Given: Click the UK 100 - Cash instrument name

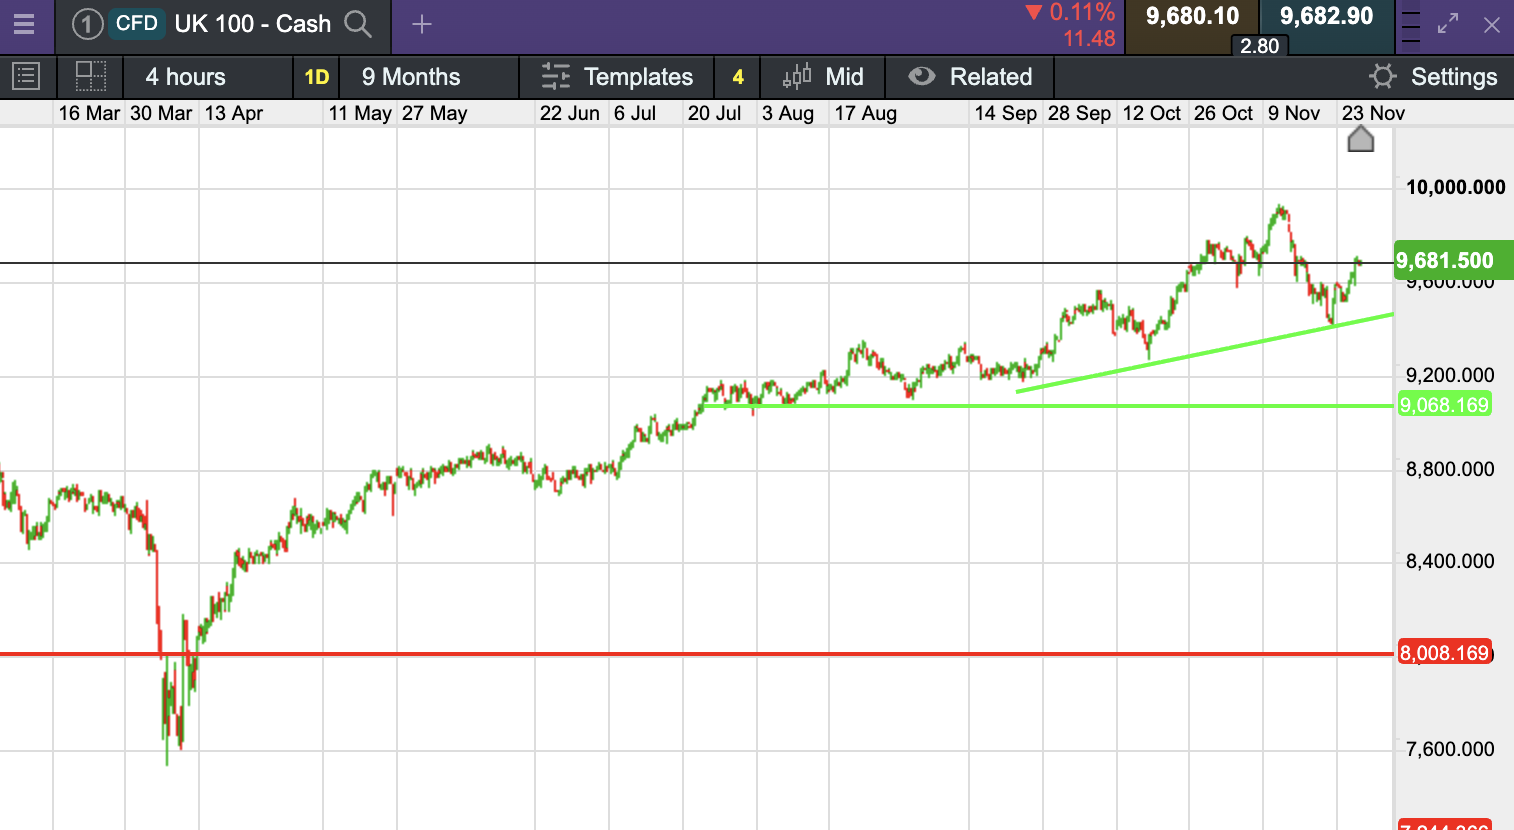Looking at the screenshot, I should pos(252,24).
